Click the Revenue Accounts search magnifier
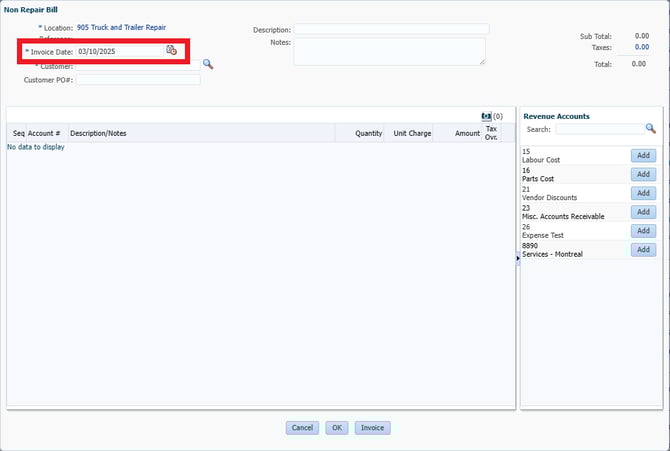Viewport: 670px width, 451px height. (x=650, y=129)
